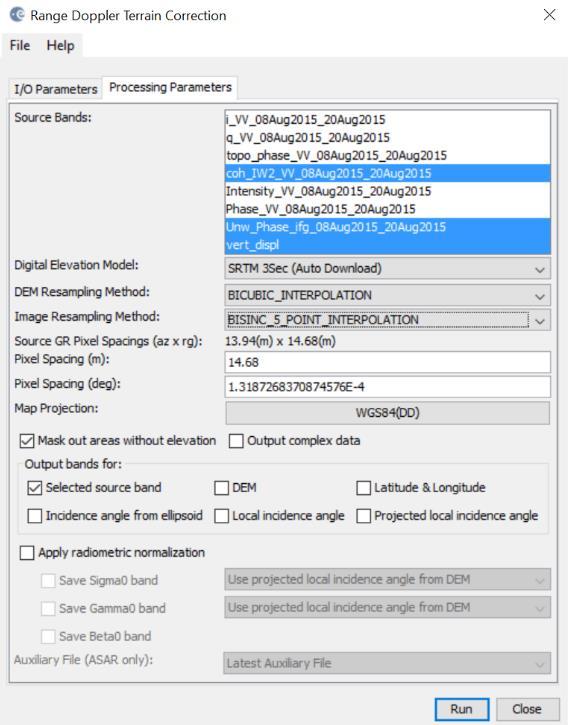Open the Help menu
The height and width of the screenshot is (725, 568).
pos(60,45)
